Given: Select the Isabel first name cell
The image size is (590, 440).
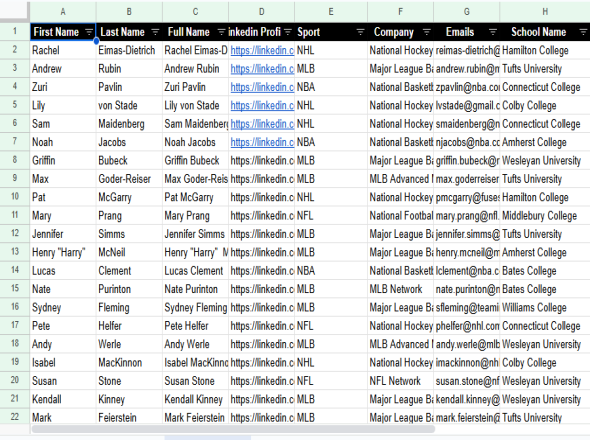Looking at the screenshot, I should [x=63, y=363].
